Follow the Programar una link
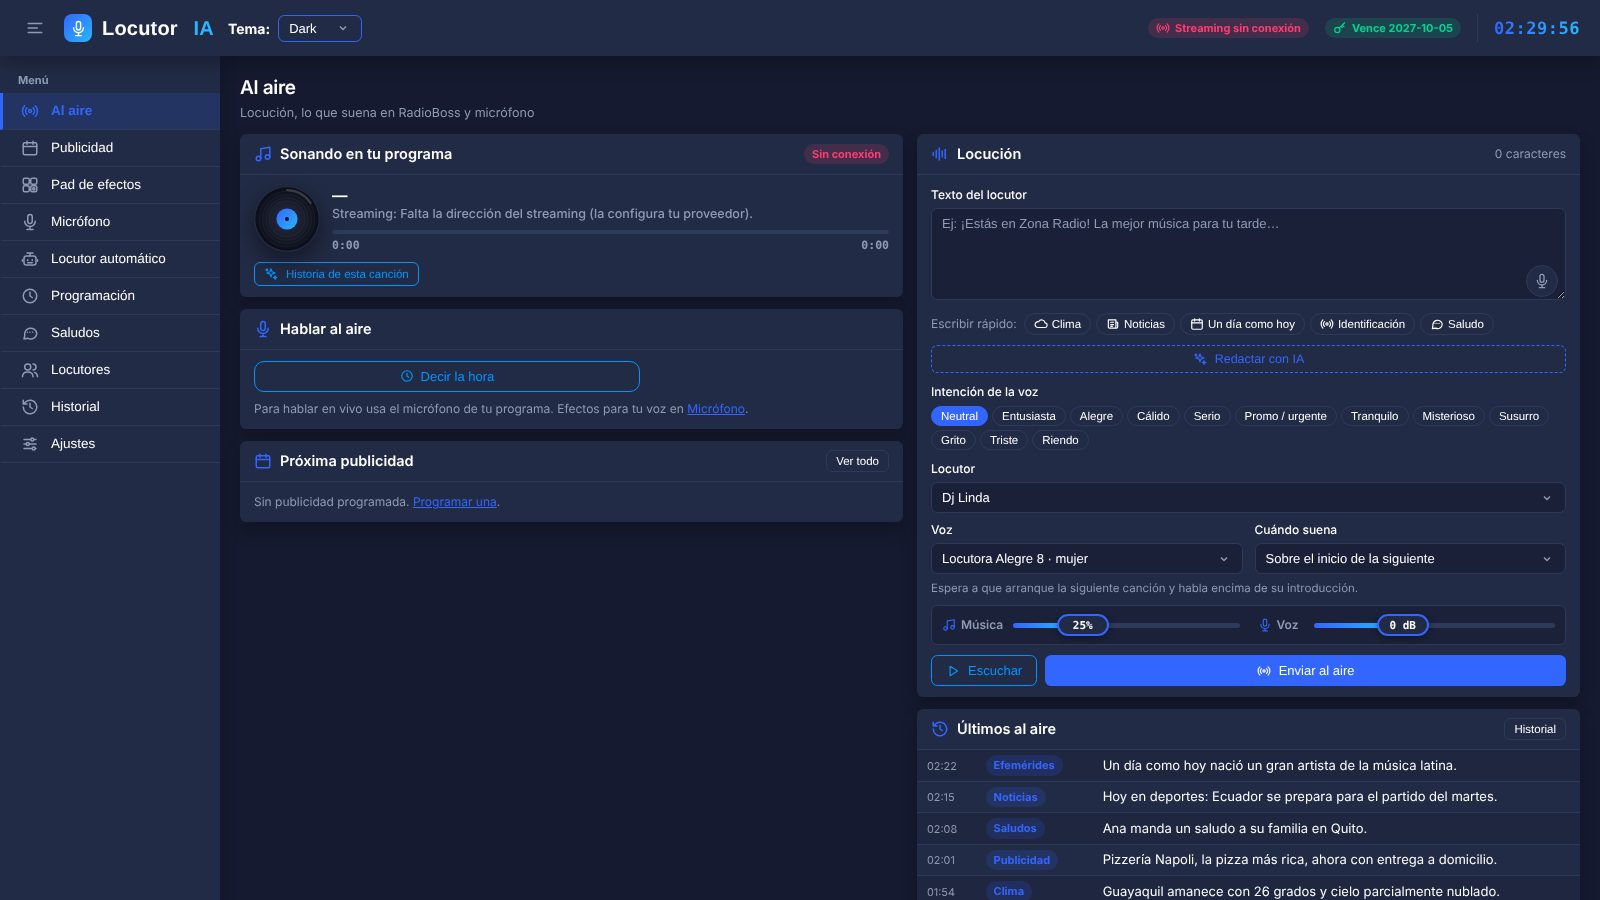The height and width of the screenshot is (900, 1600). tap(455, 502)
